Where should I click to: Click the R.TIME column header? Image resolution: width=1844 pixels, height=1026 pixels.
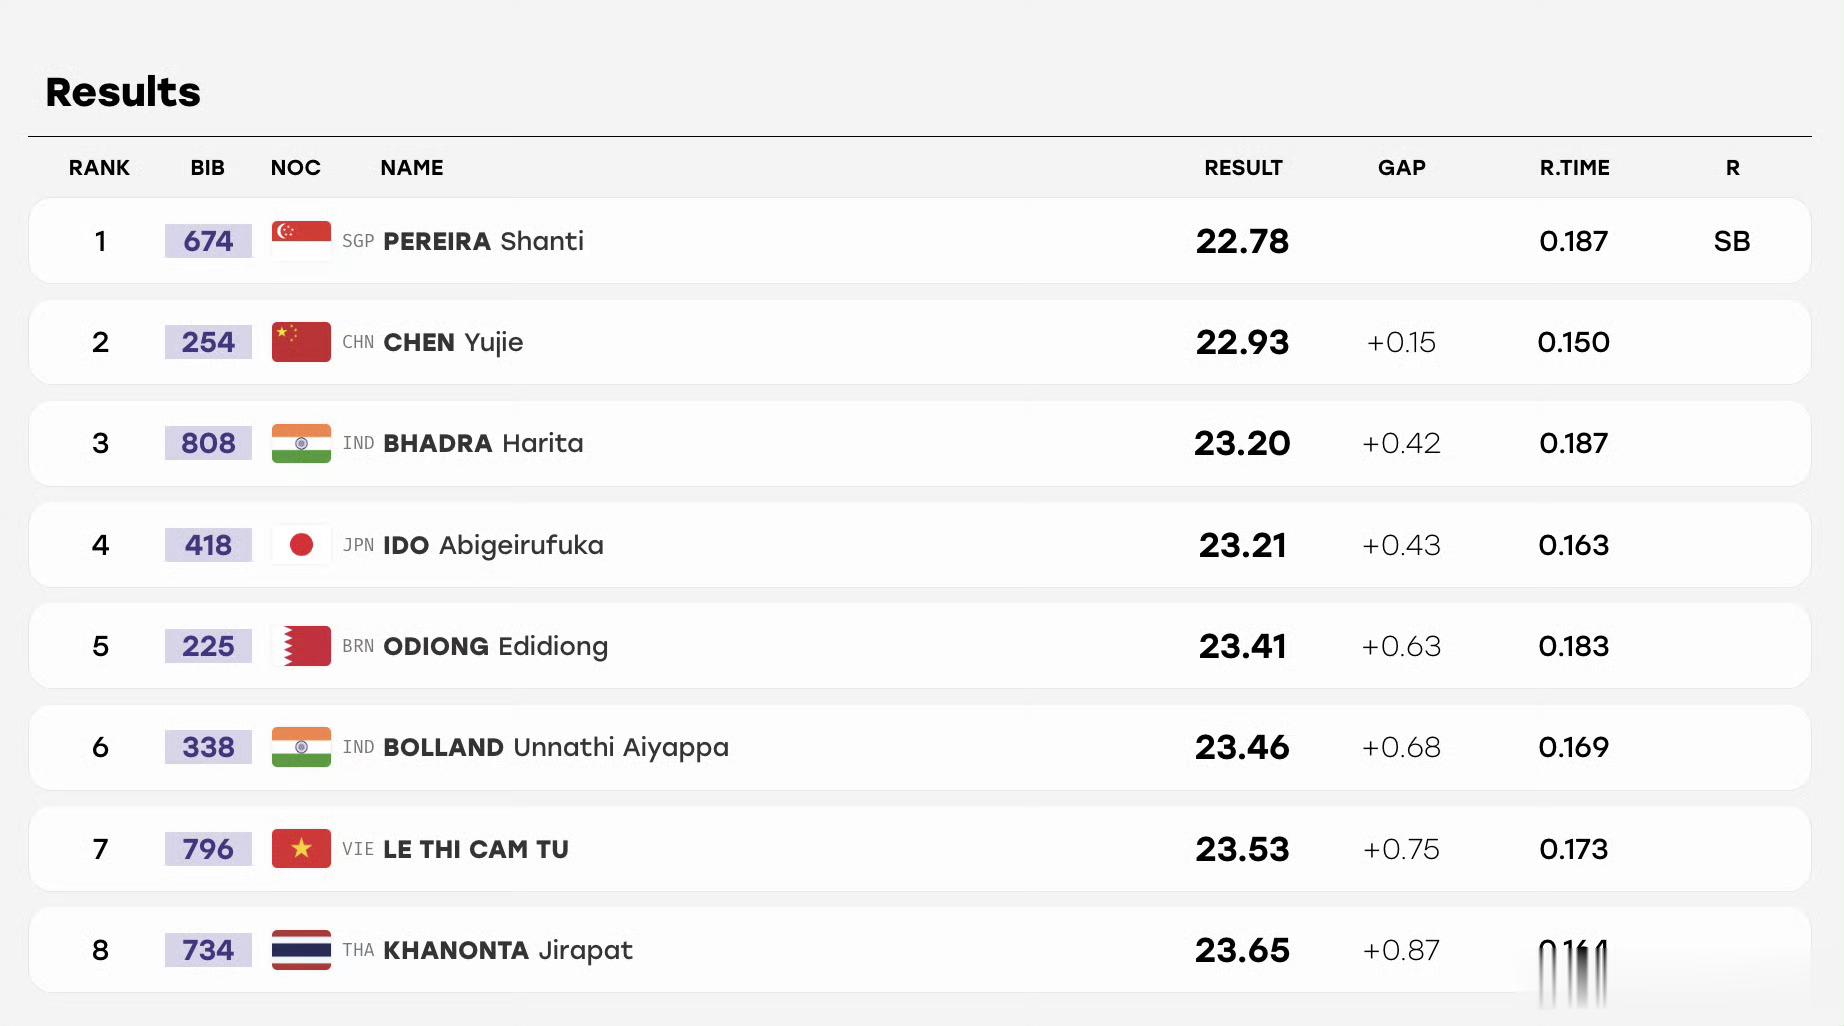tap(1574, 168)
